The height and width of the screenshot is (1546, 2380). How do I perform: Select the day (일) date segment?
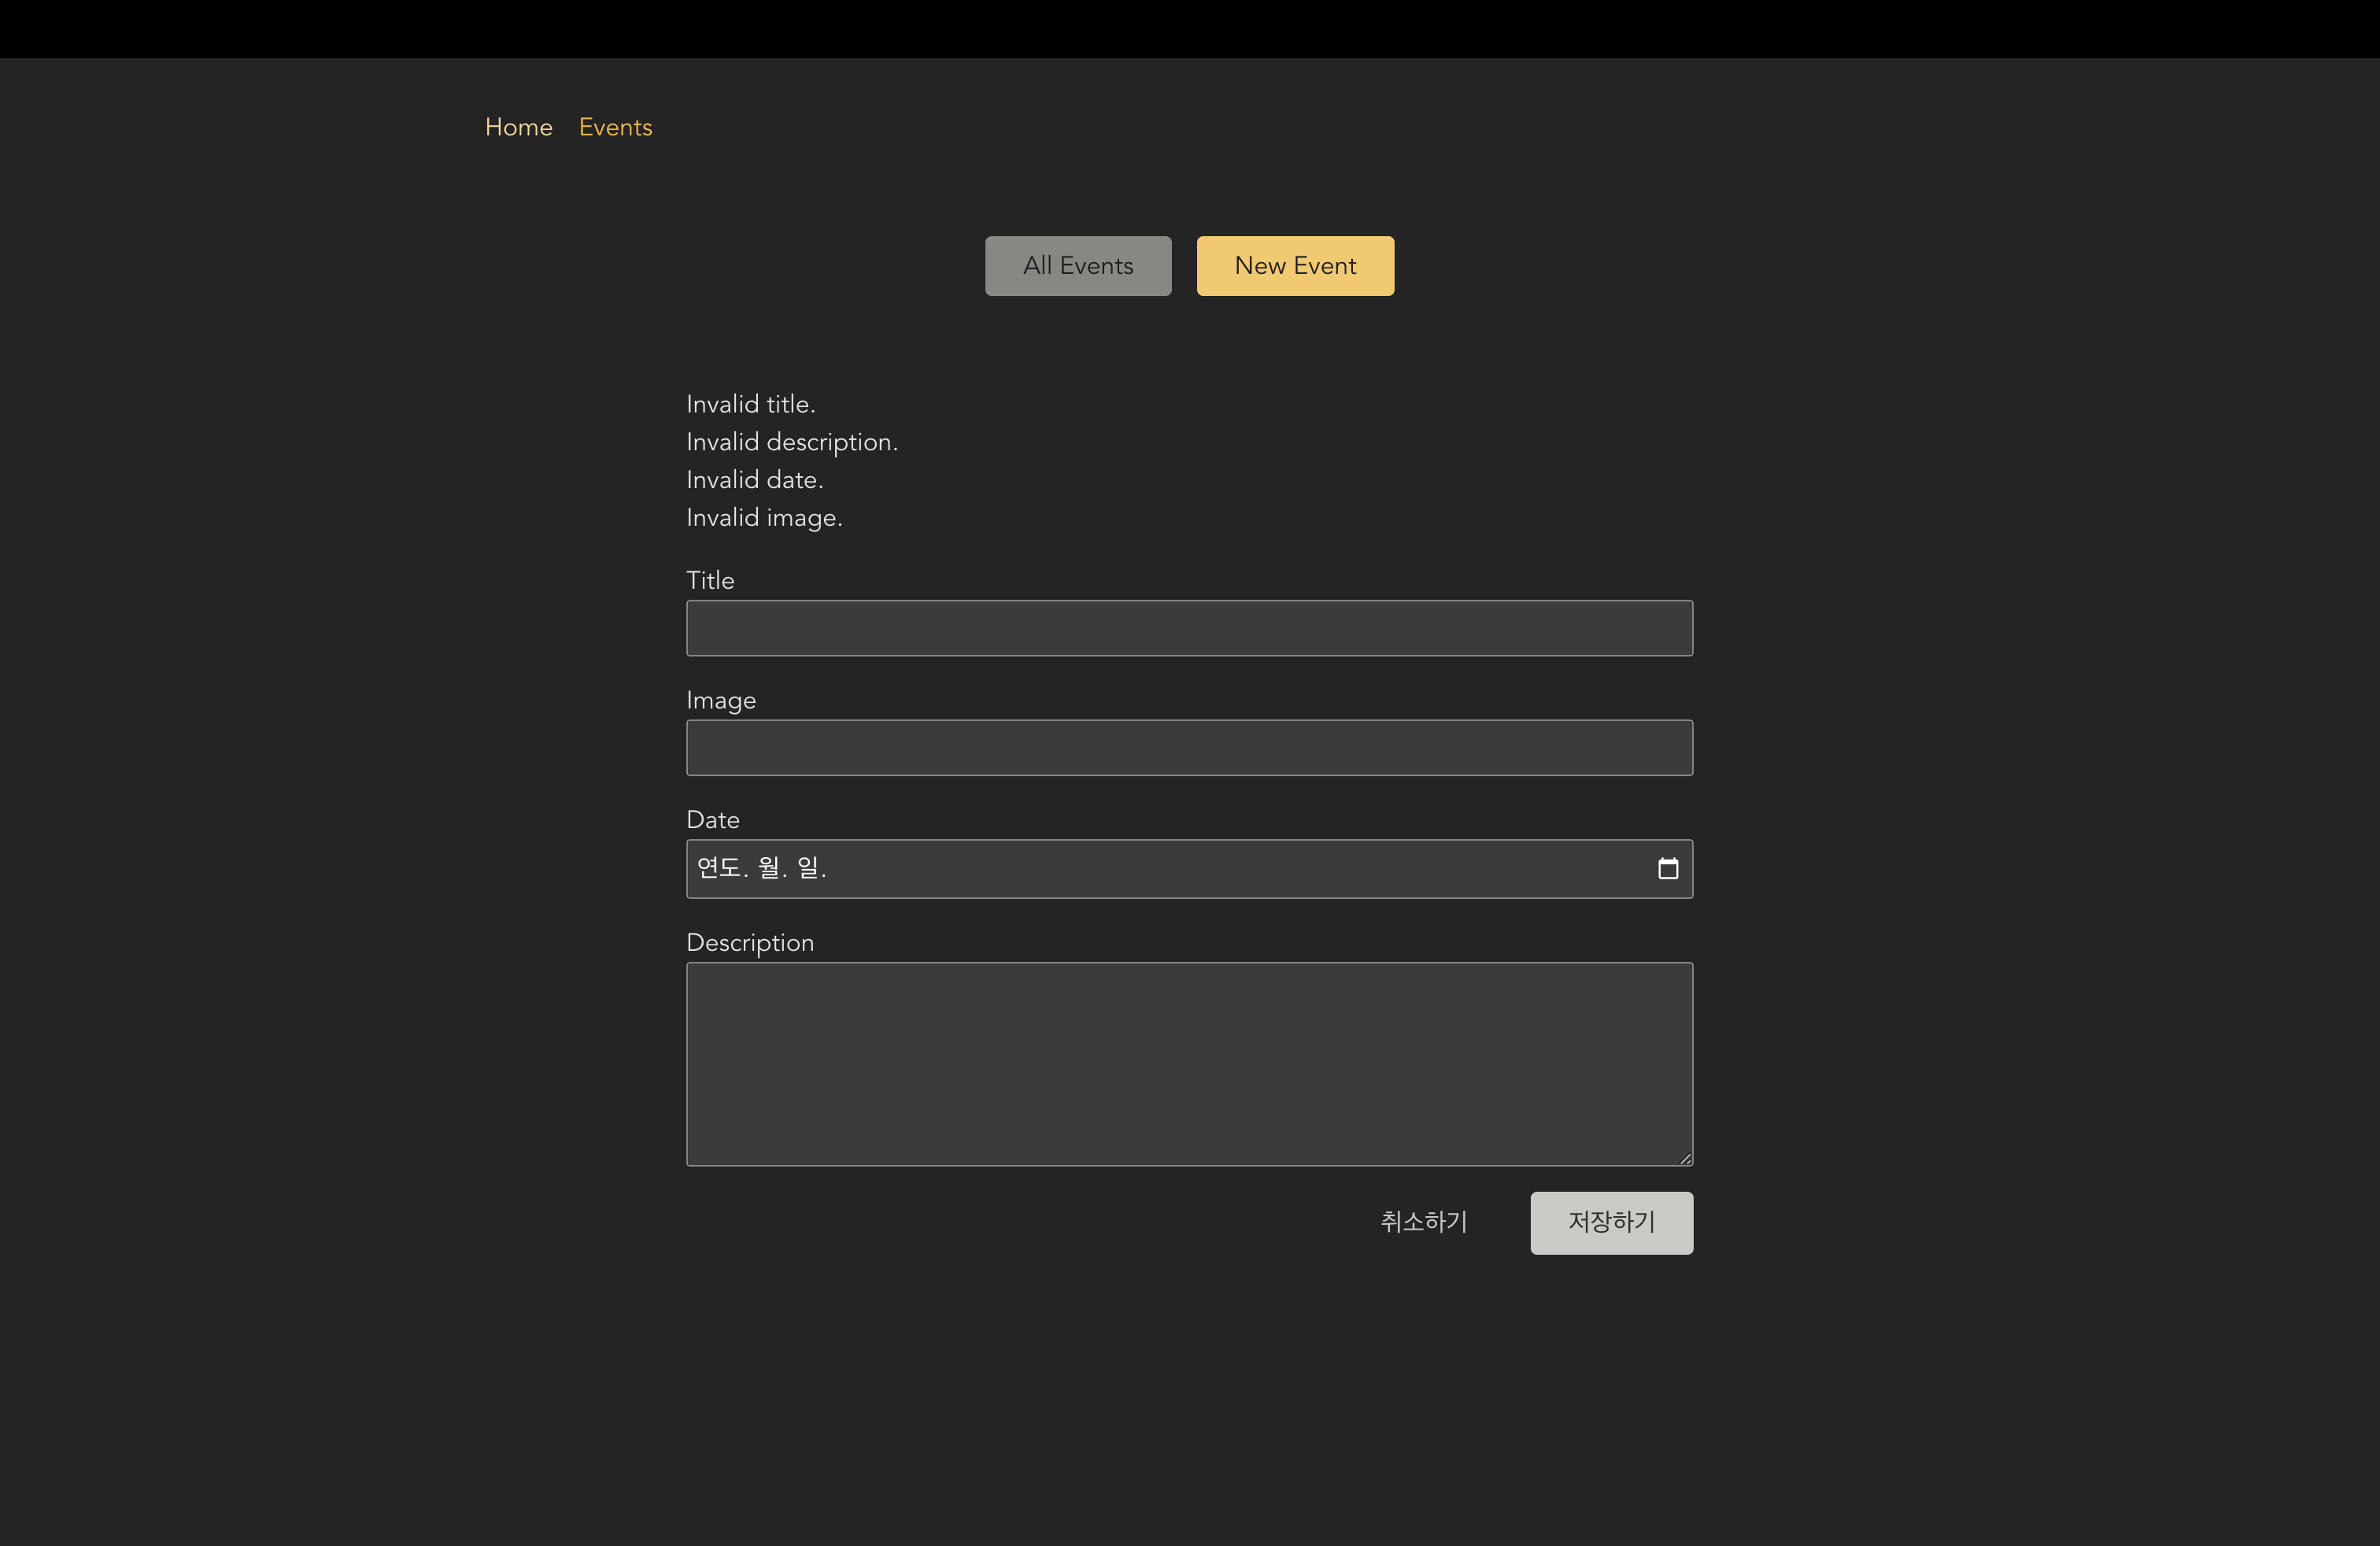point(808,868)
